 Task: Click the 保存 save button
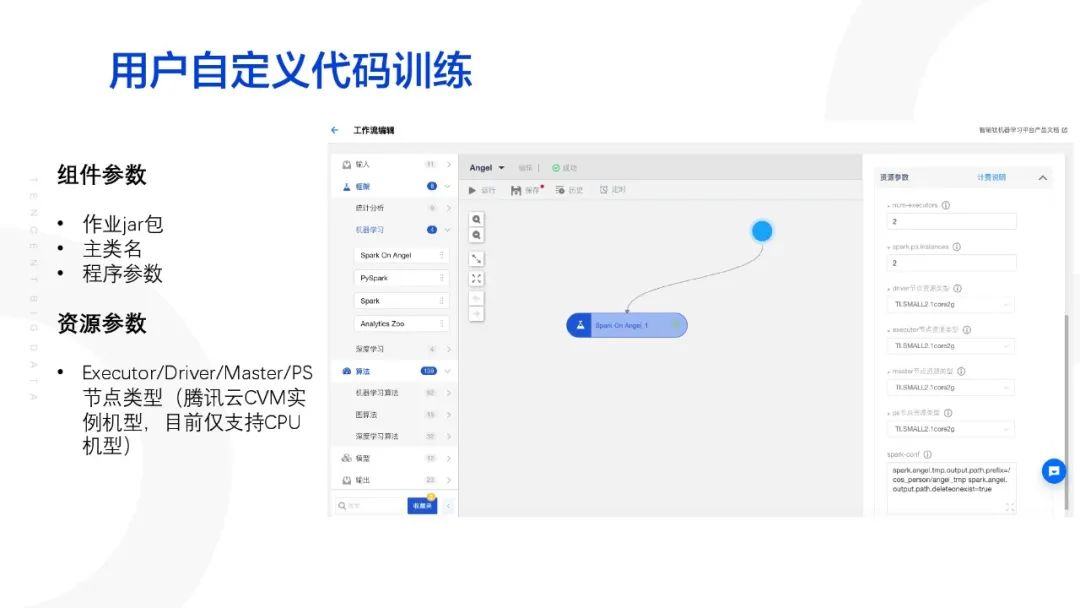pyautogui.click(x=526, y=190)
